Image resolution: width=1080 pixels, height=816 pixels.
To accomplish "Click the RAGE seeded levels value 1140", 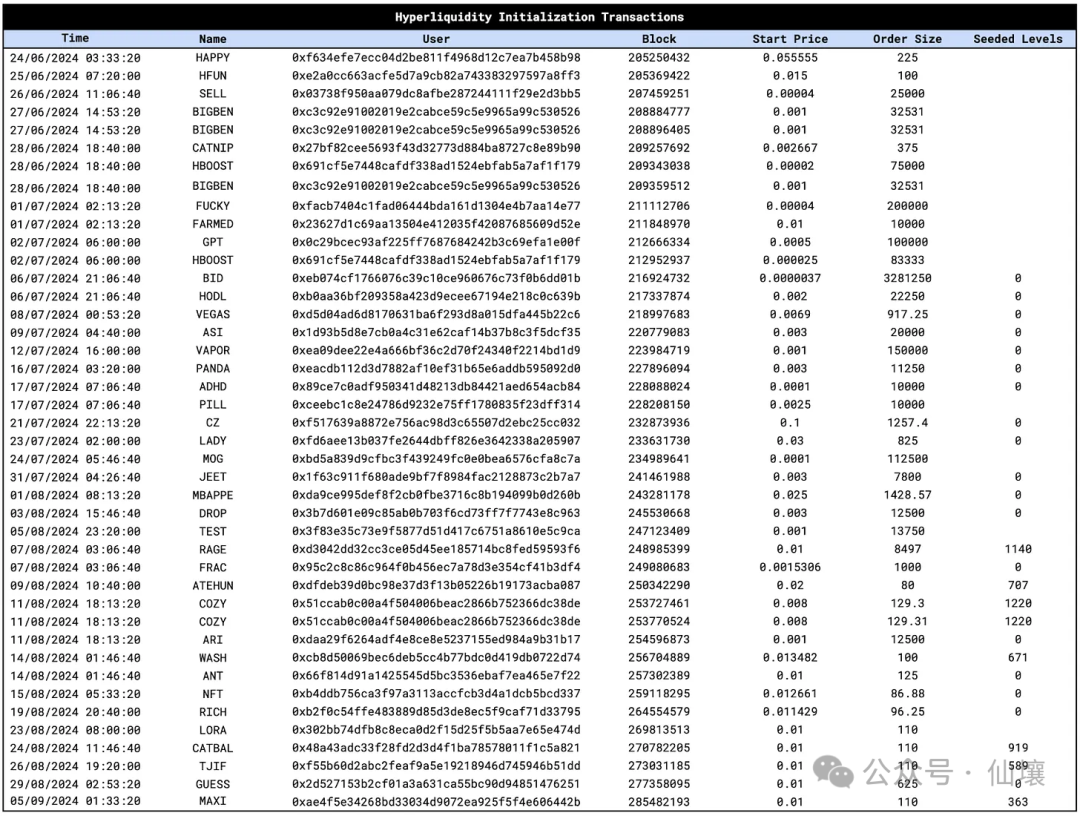I will [1018, 549].
